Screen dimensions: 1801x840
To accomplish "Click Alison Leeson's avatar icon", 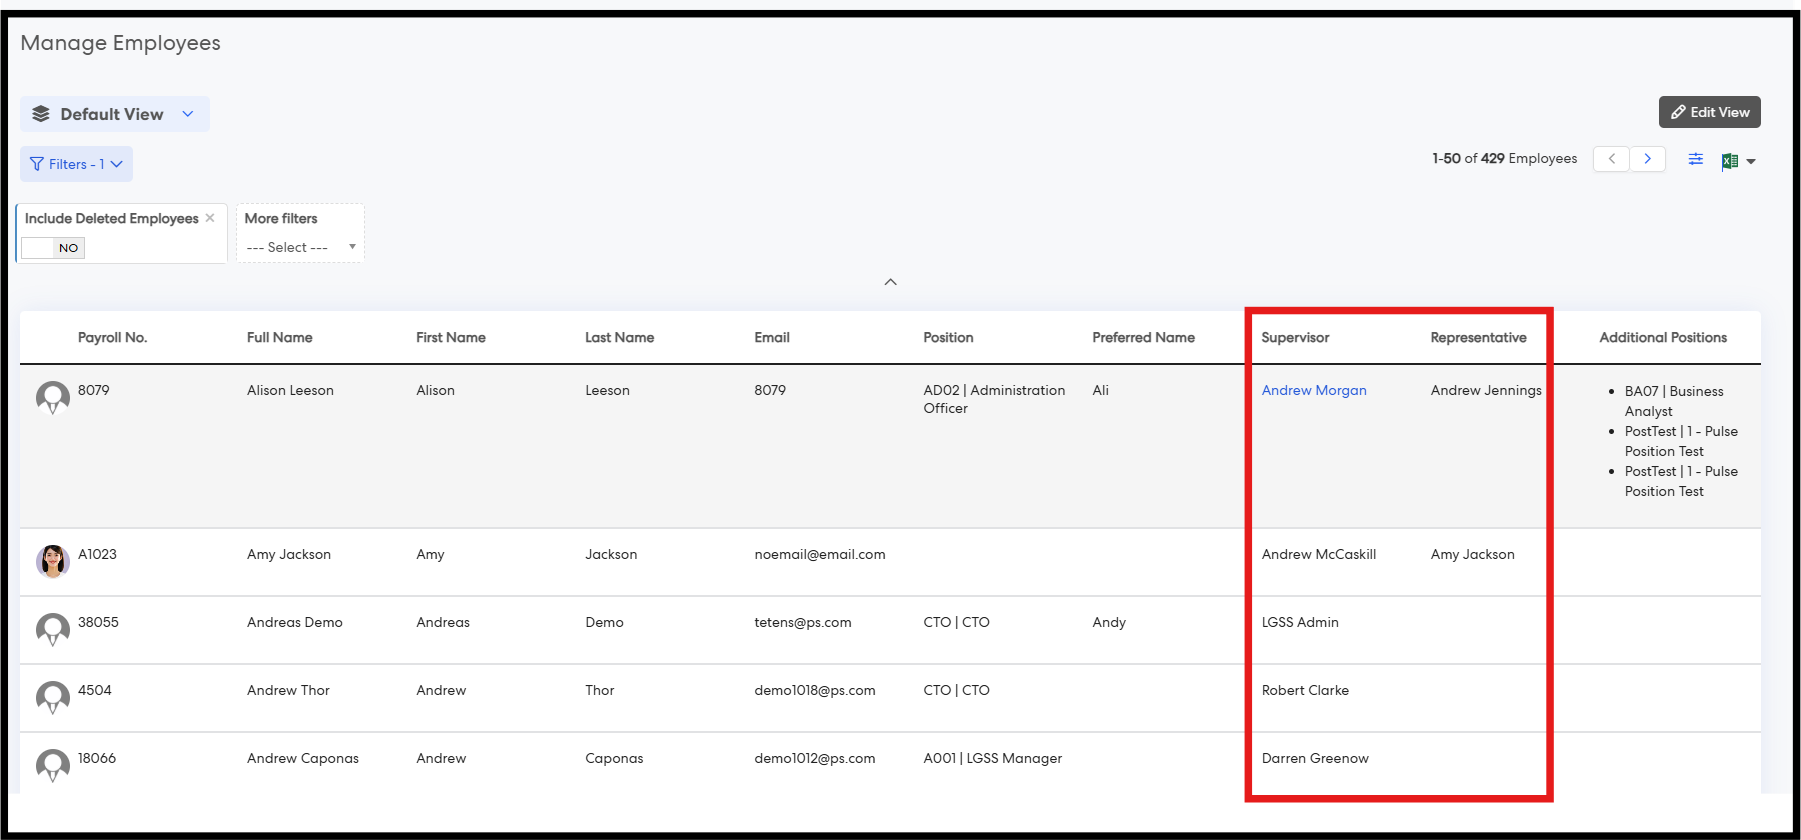I will pyautogui.click(x=53, y=397).
